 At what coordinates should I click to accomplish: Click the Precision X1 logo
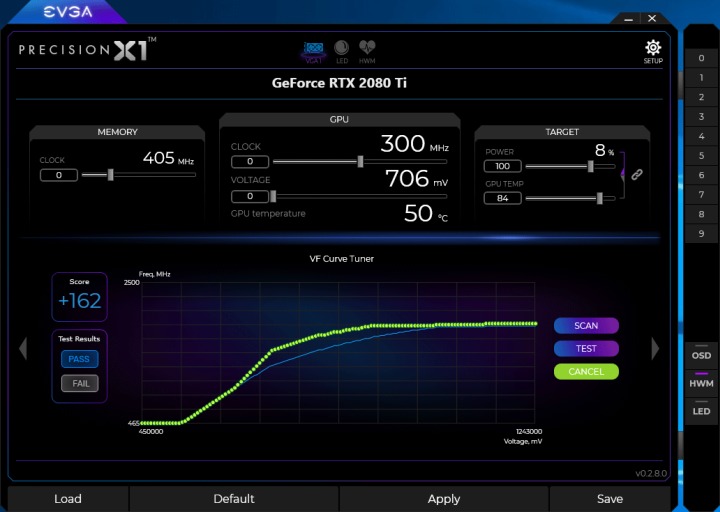pyautogui.click(x=87, y=49)
